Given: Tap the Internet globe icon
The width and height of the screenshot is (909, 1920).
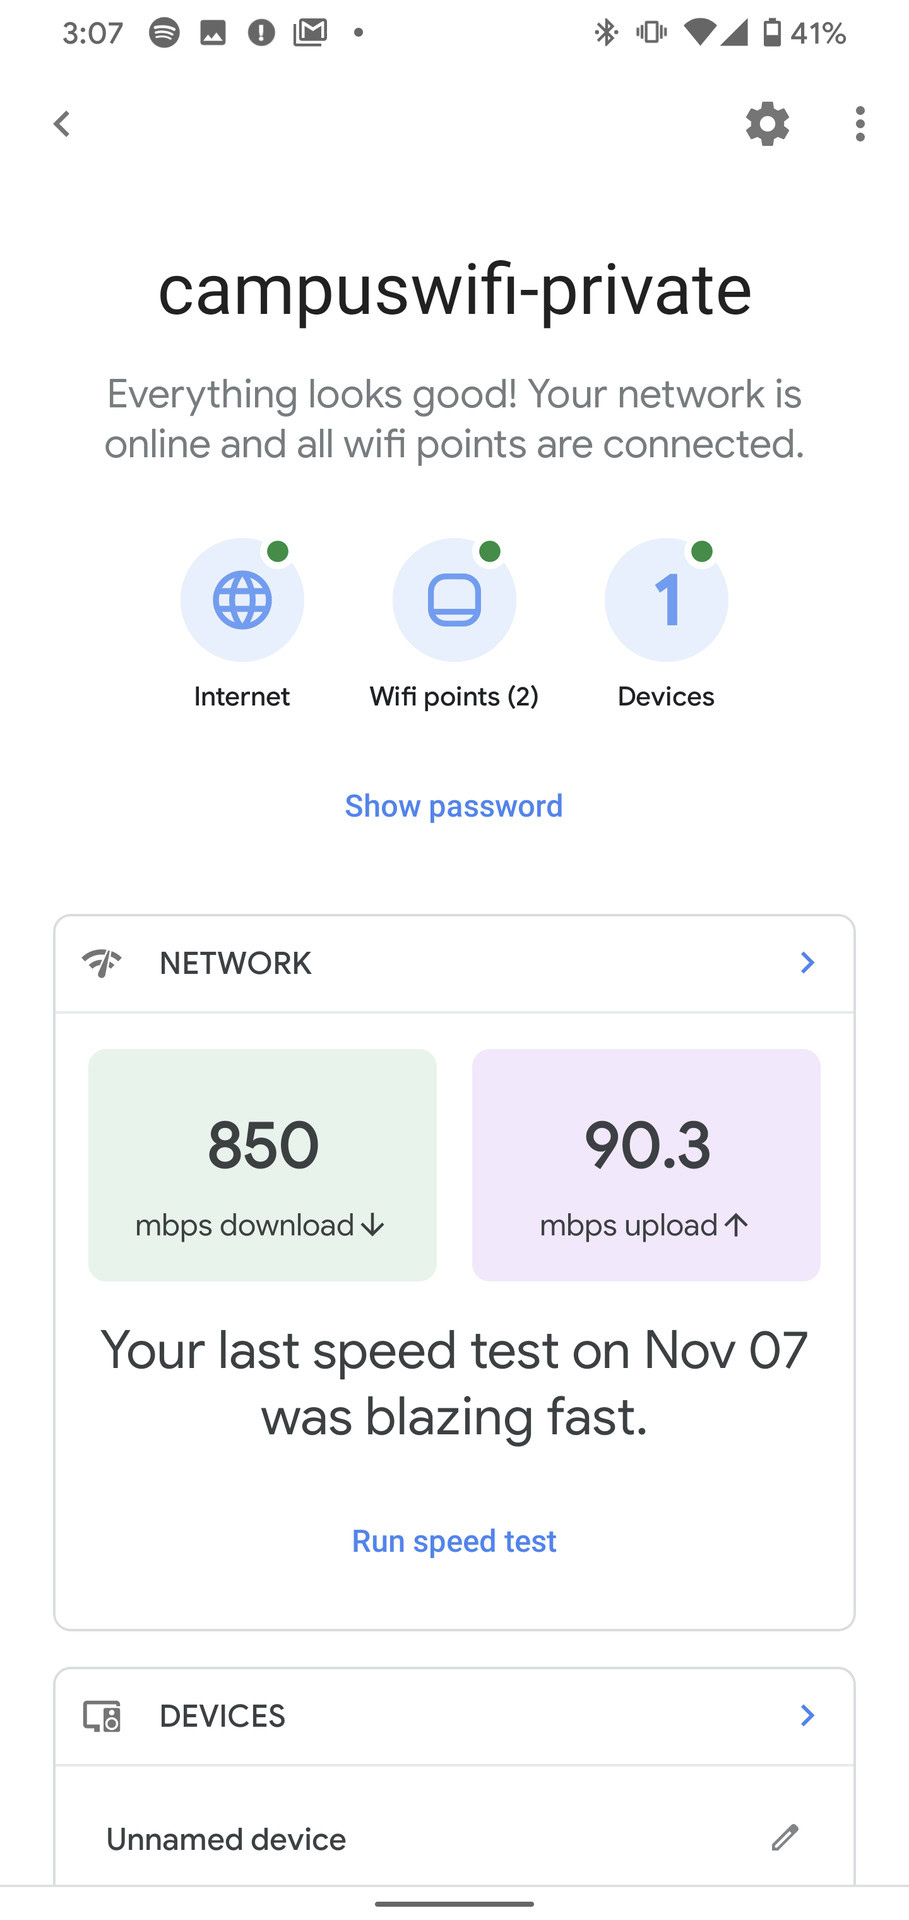Looking at the screenshot, I should [242, 600].
